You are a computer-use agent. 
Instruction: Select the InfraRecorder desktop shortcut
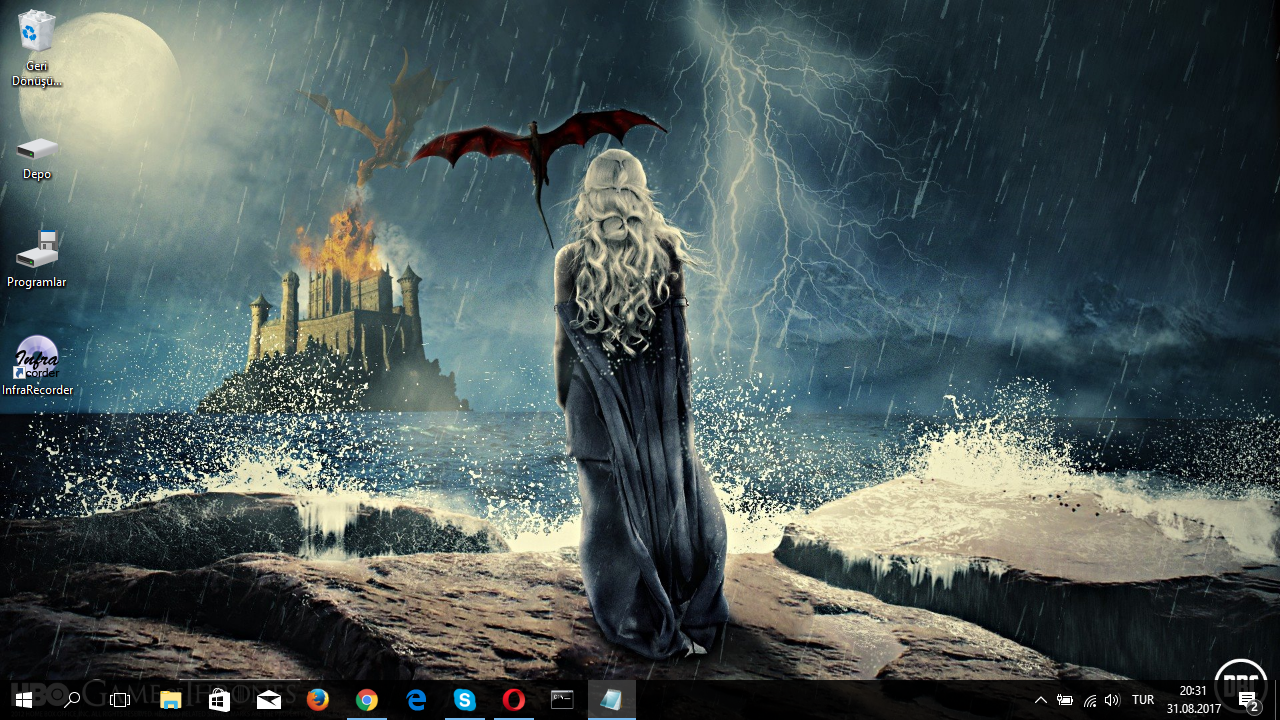click(37, 366)
